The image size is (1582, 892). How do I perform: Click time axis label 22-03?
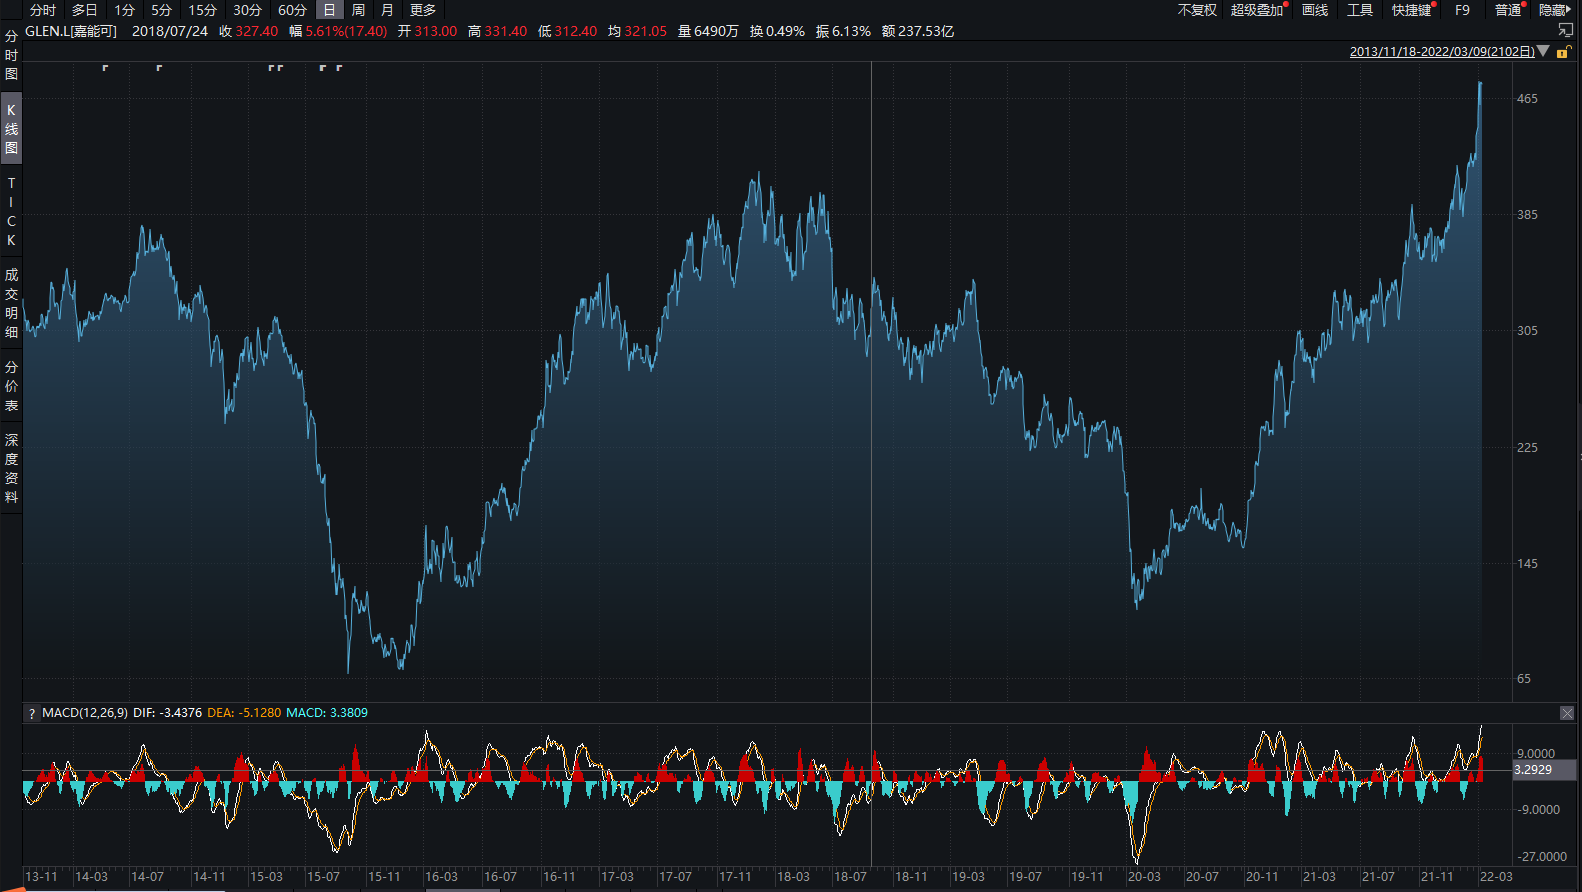point(1496,877)
